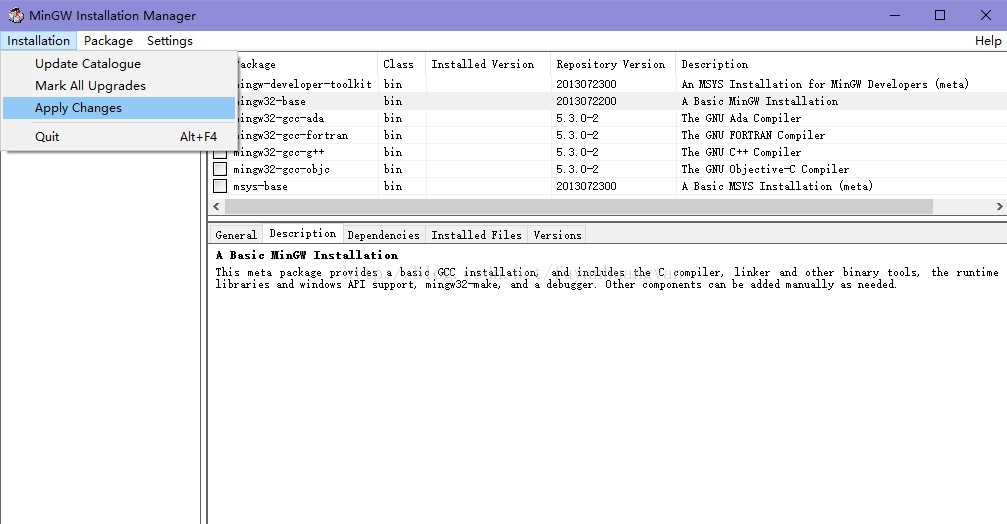
Task: Maximize the MinGW Installation Manager window
Action: click(940, 15)
